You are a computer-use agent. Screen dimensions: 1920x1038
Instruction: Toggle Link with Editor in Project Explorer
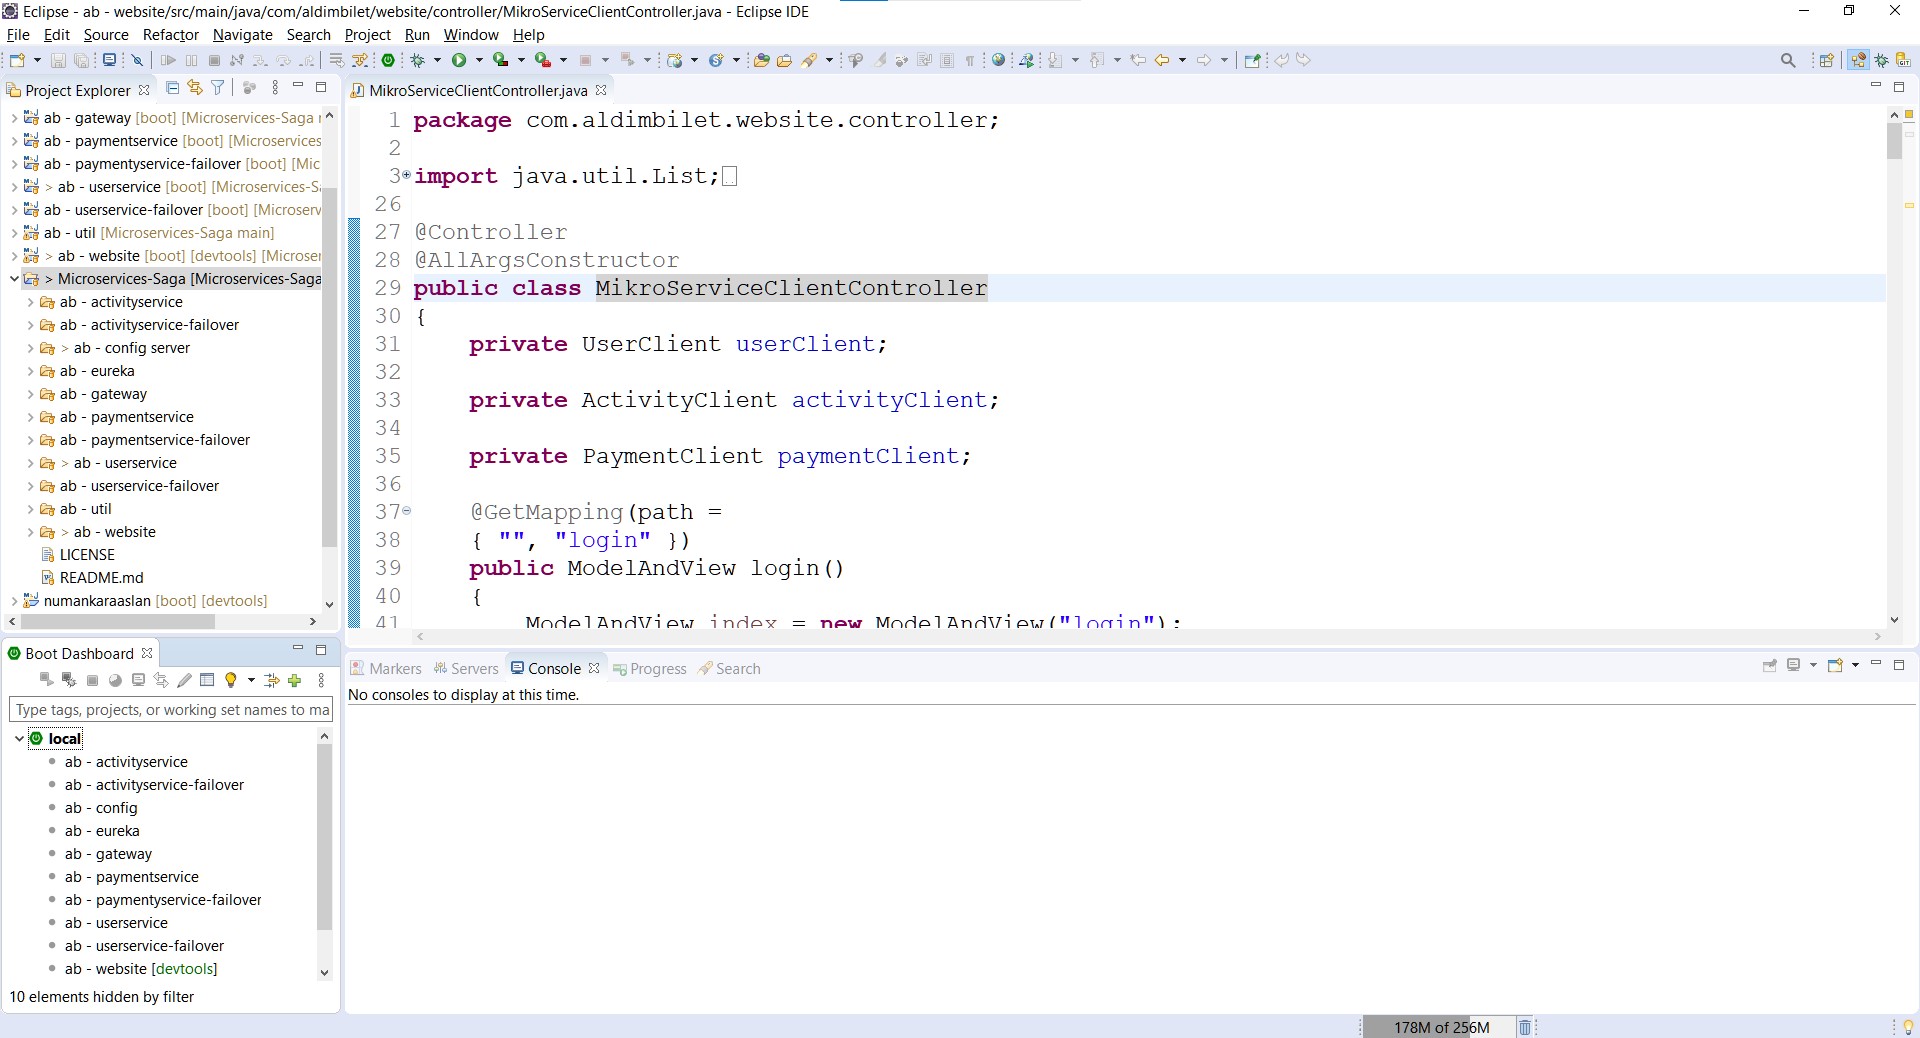tap(195, 88)
